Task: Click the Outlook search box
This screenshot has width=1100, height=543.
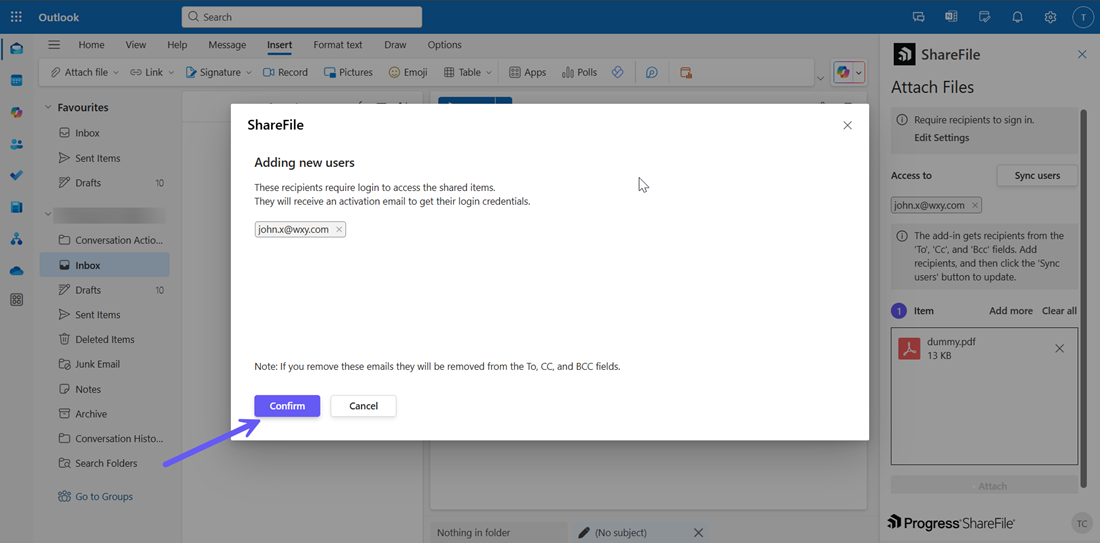Action: coord(301,17)
